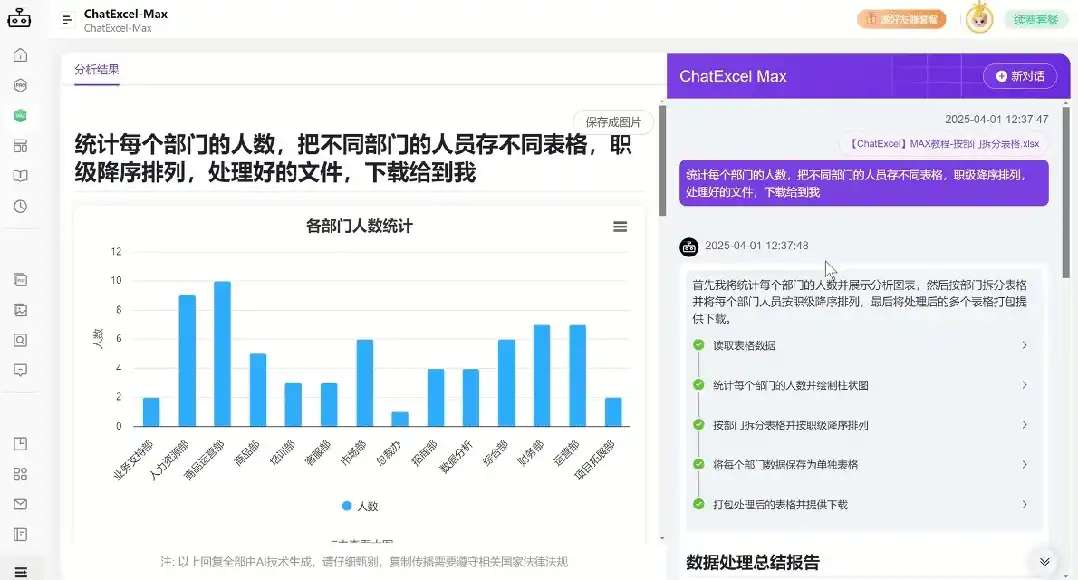Open the book icon in the sidebar
Screen dimensions: 1078x580
point(21,176)
